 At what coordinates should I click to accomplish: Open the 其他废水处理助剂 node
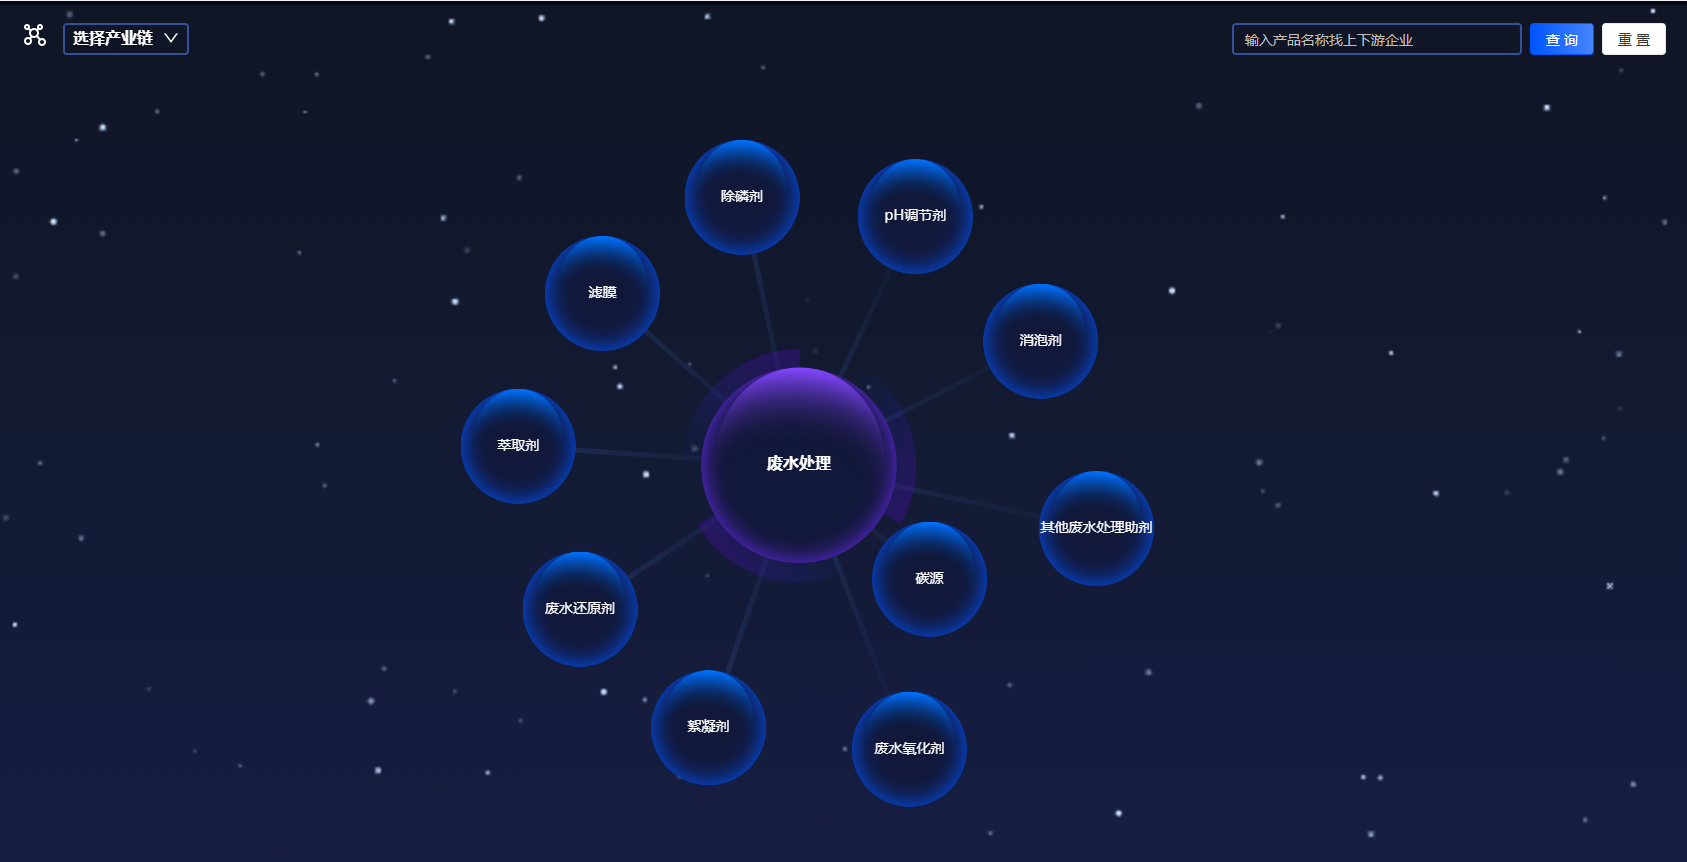[1096, 528]
